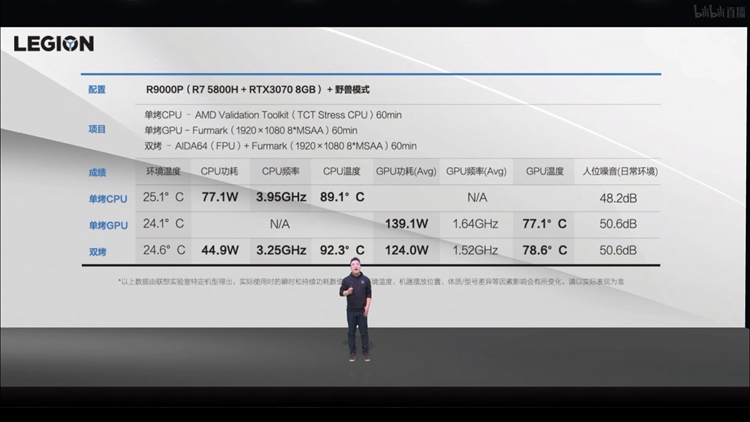Click the '24.1° C' ambient temperature cell

163,223
